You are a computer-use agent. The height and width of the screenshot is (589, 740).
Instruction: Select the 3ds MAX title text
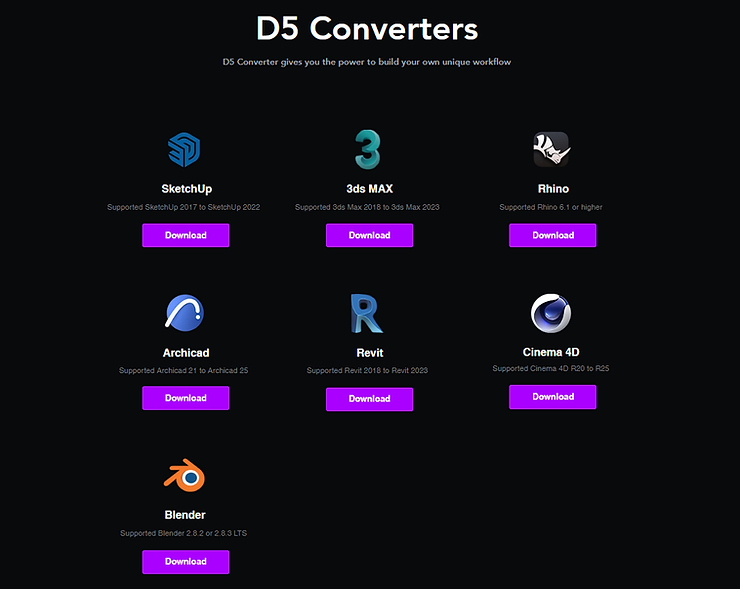(370, 189)
